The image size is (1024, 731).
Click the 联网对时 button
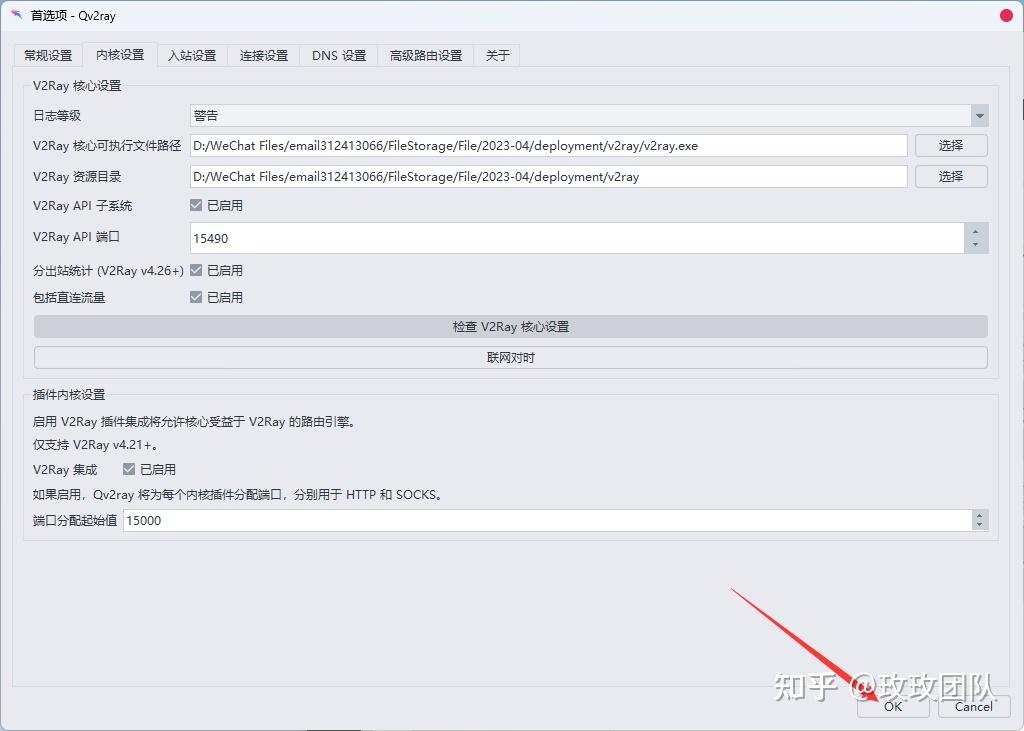(x=511, y=357)
